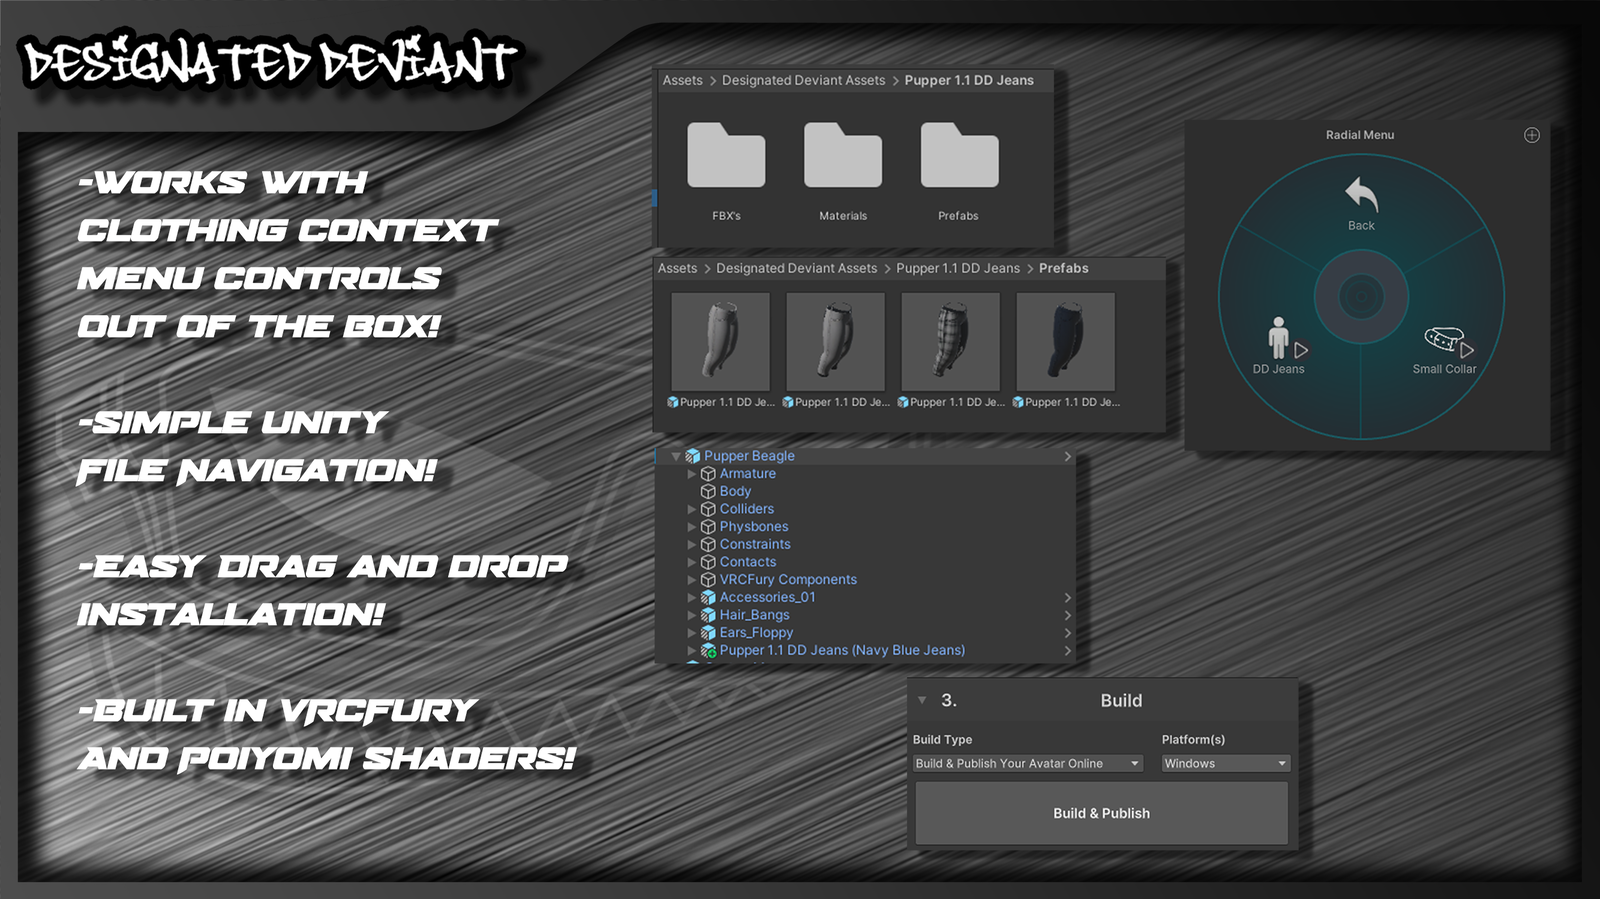This screenshot has width=1600, height=899.
Task: Click the Back arrow in Radial Menu
Action: click(1361, 196)
